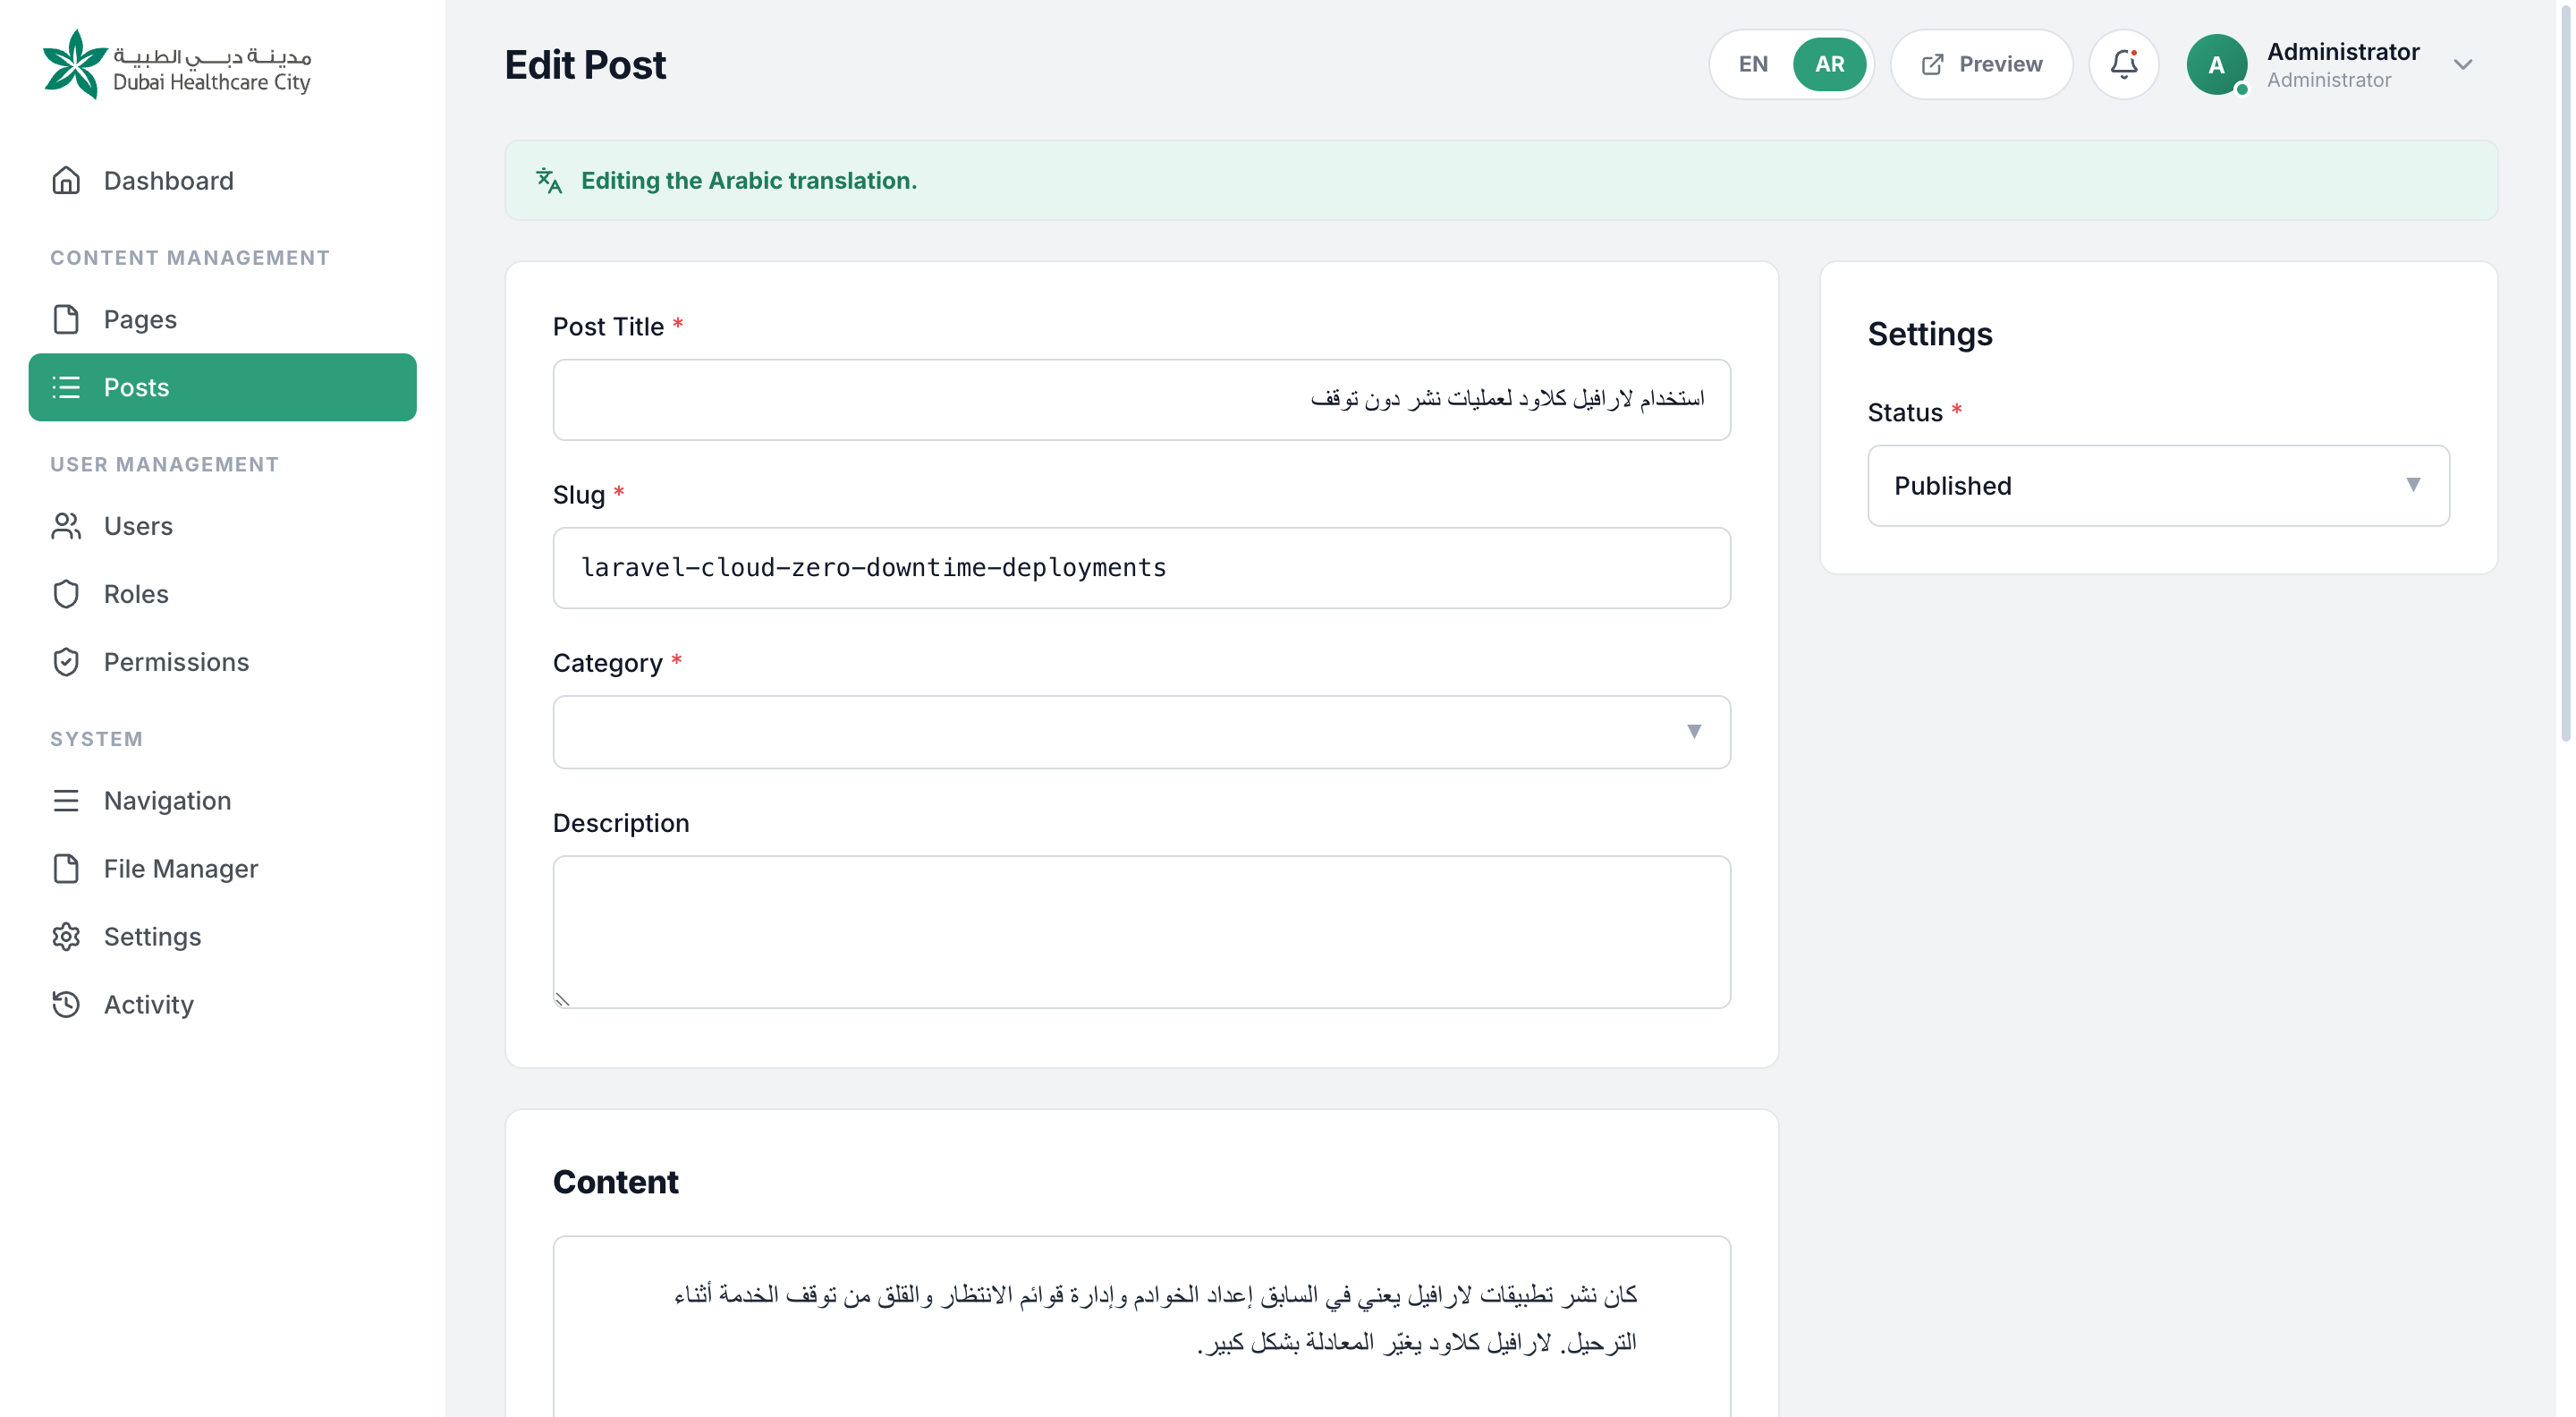The width and height of the screenshot is (2576, 1417).
Task: Click the Navigation hamburger icon
Action: point(66,801)
